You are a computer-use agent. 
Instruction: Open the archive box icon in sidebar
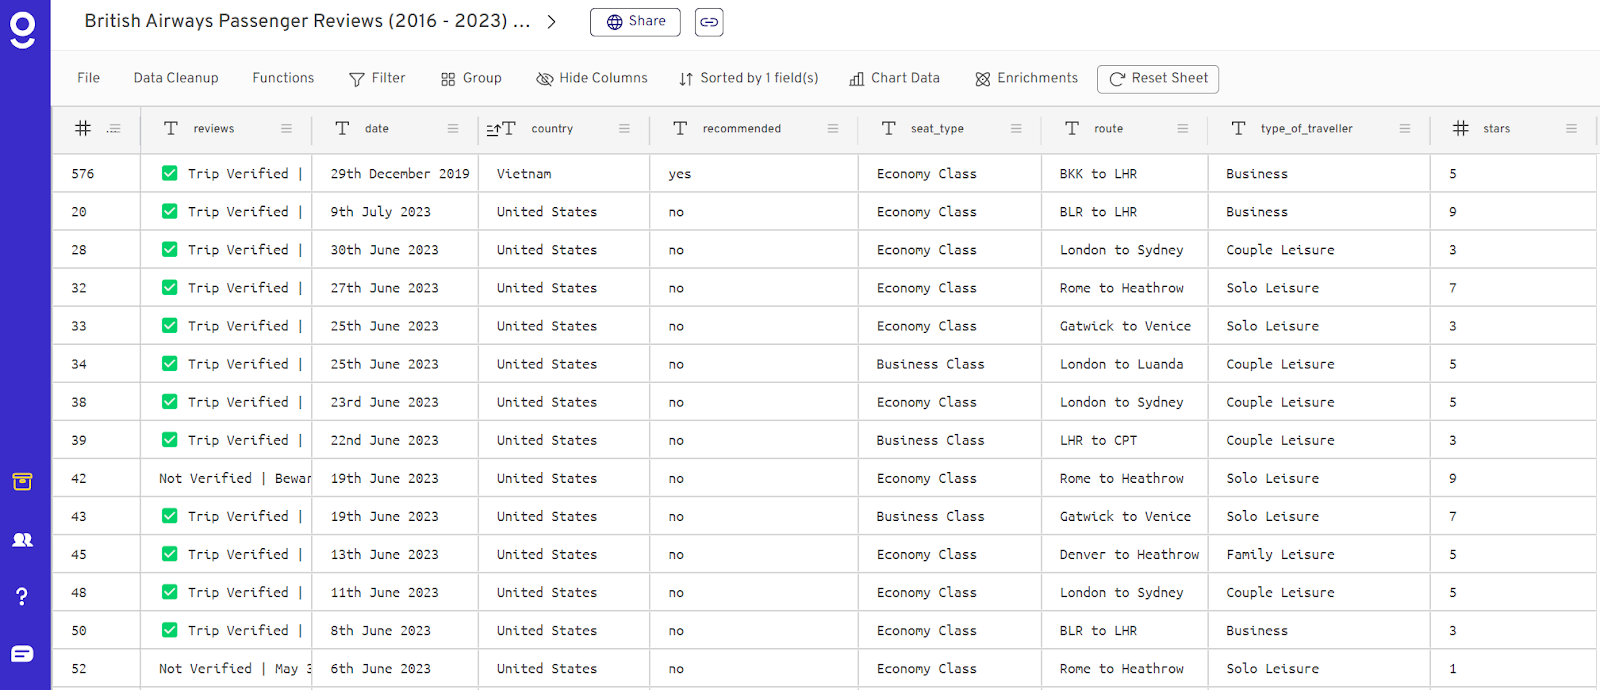coord(22,482)
